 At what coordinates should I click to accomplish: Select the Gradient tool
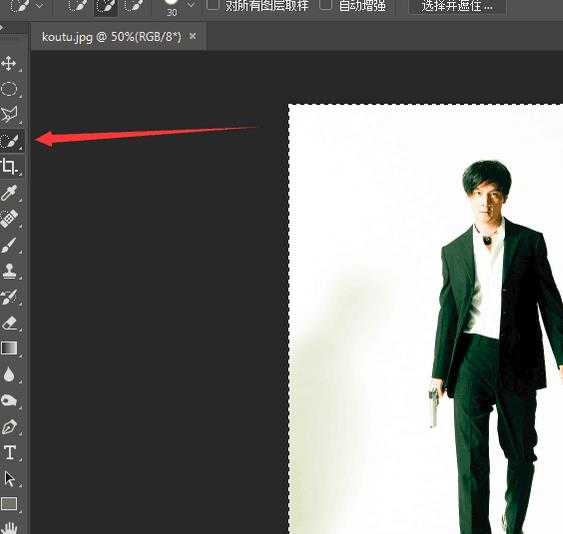click(9, 348)
